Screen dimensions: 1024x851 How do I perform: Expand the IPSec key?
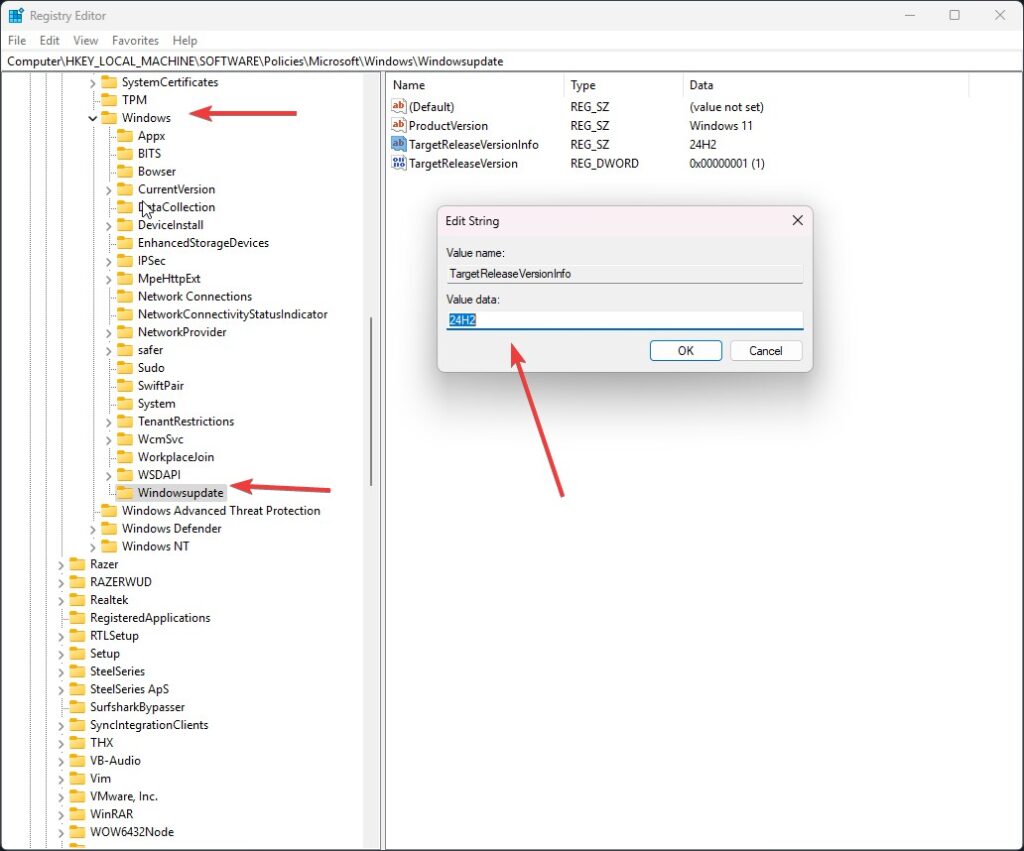(x=108, y=261)
